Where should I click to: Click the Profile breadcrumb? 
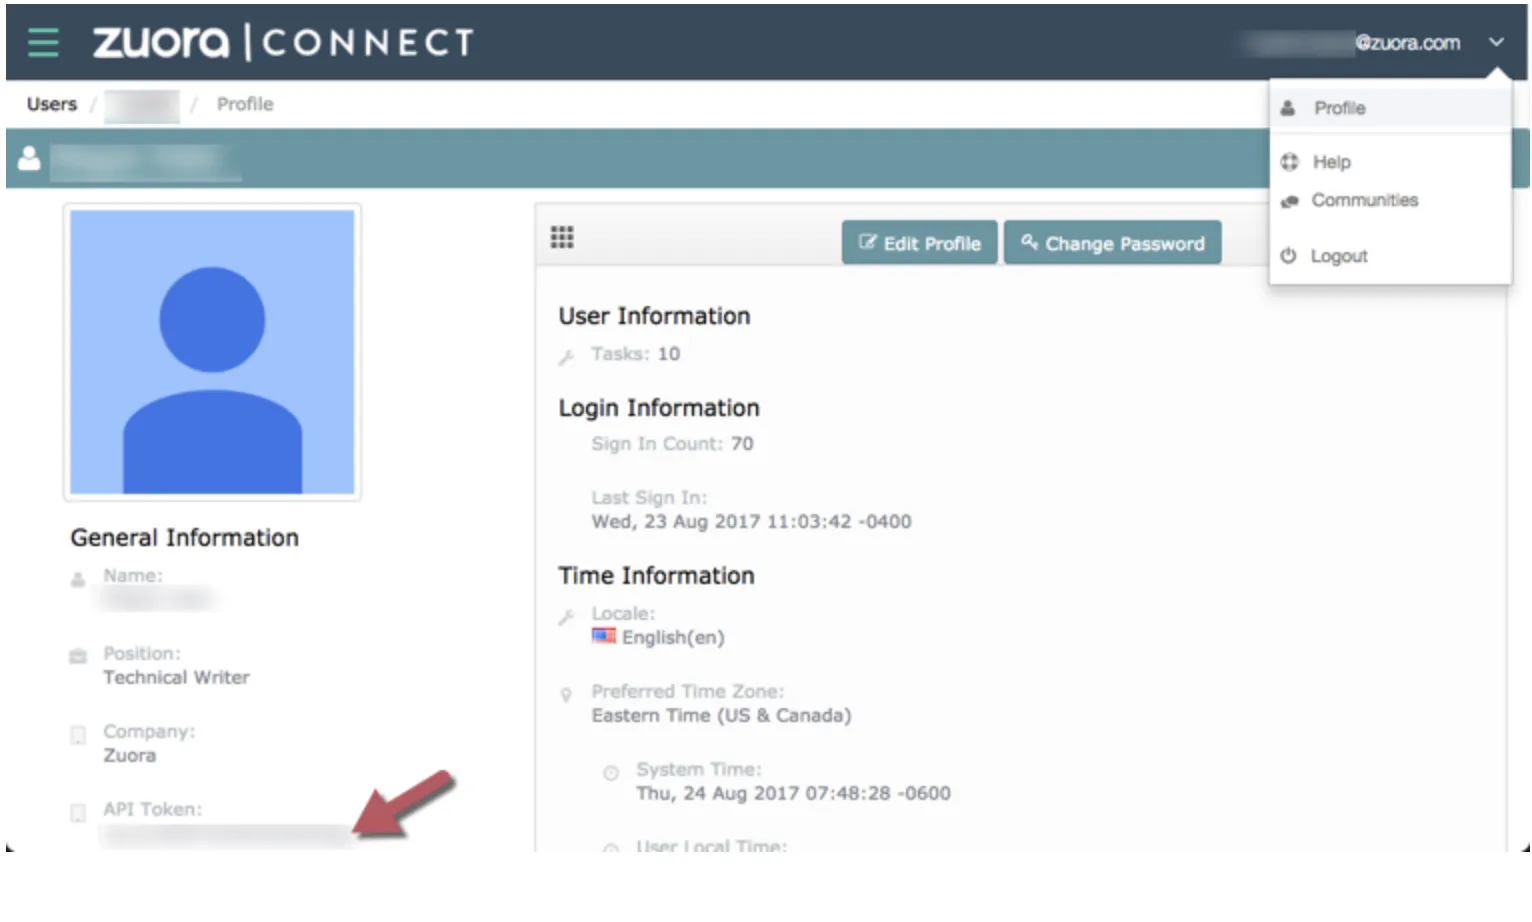click(x=245, y=104)
